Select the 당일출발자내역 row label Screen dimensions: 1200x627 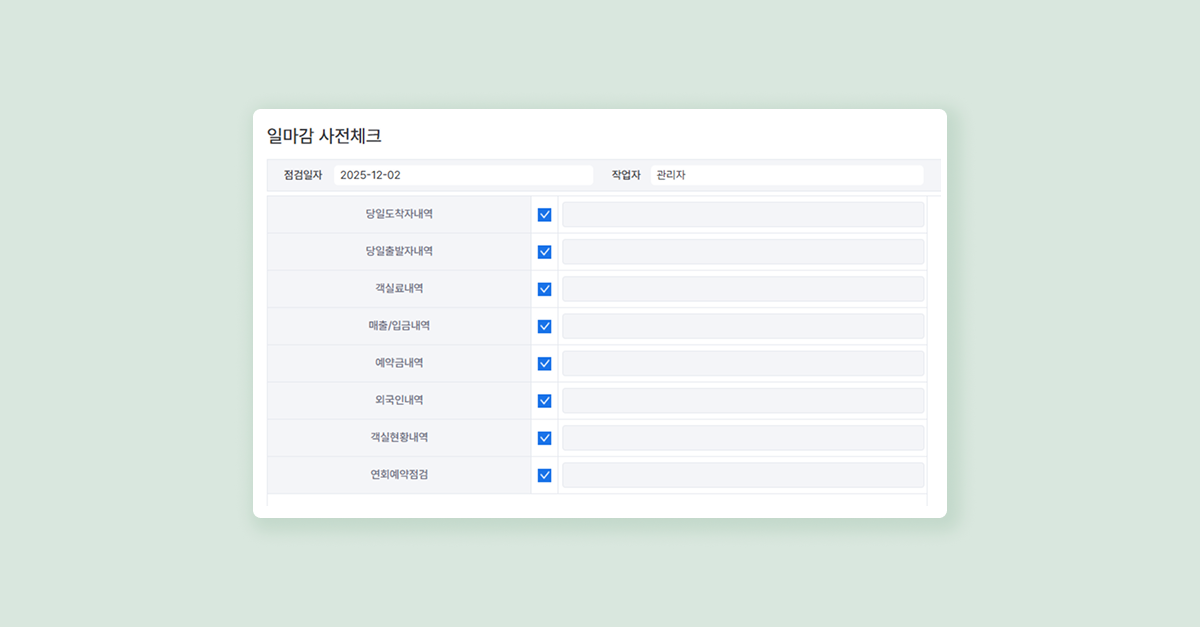point(399,251)
